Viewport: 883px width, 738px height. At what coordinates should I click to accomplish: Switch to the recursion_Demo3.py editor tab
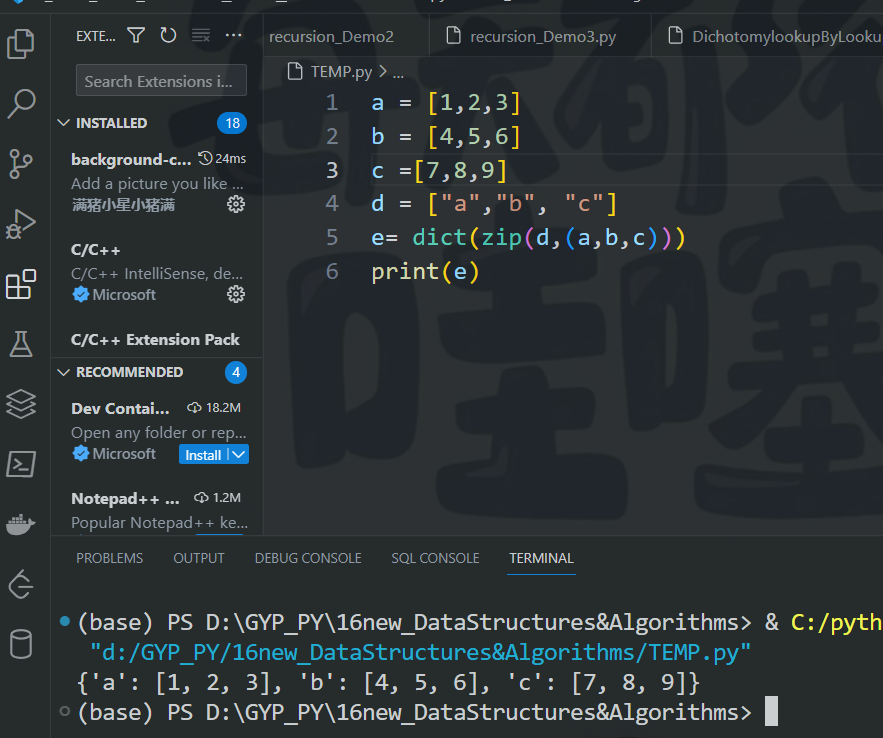[539, 37]
